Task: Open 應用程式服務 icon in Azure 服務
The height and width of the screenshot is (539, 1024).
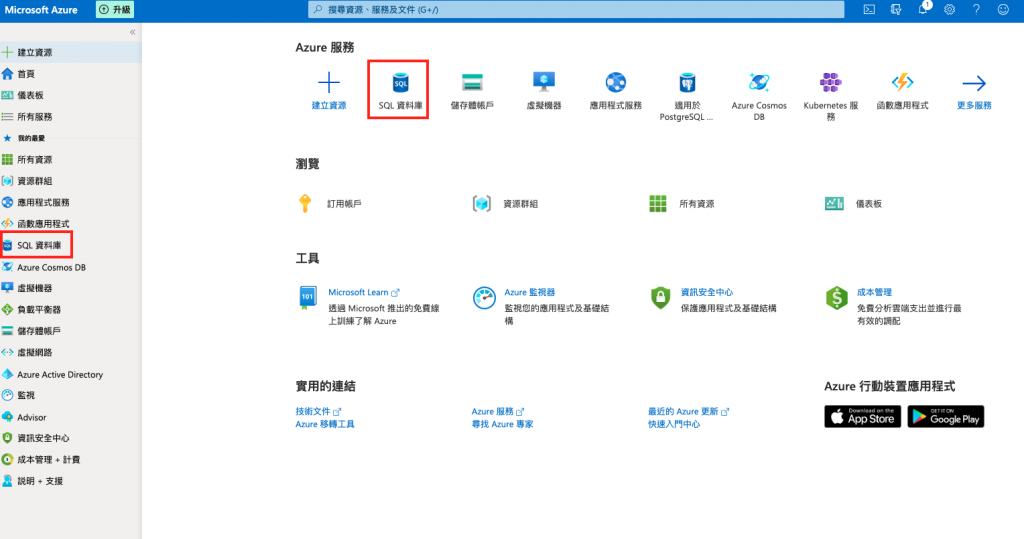Action: click(x=615, y=82)
